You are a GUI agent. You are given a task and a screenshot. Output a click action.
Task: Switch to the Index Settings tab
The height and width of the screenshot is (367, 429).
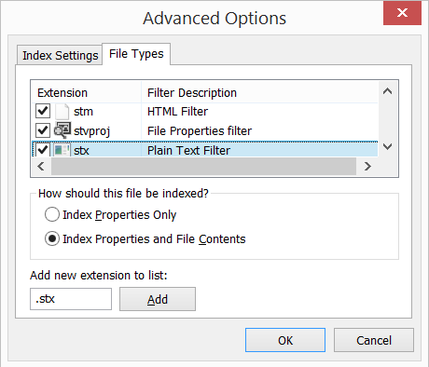pos(60,55)
